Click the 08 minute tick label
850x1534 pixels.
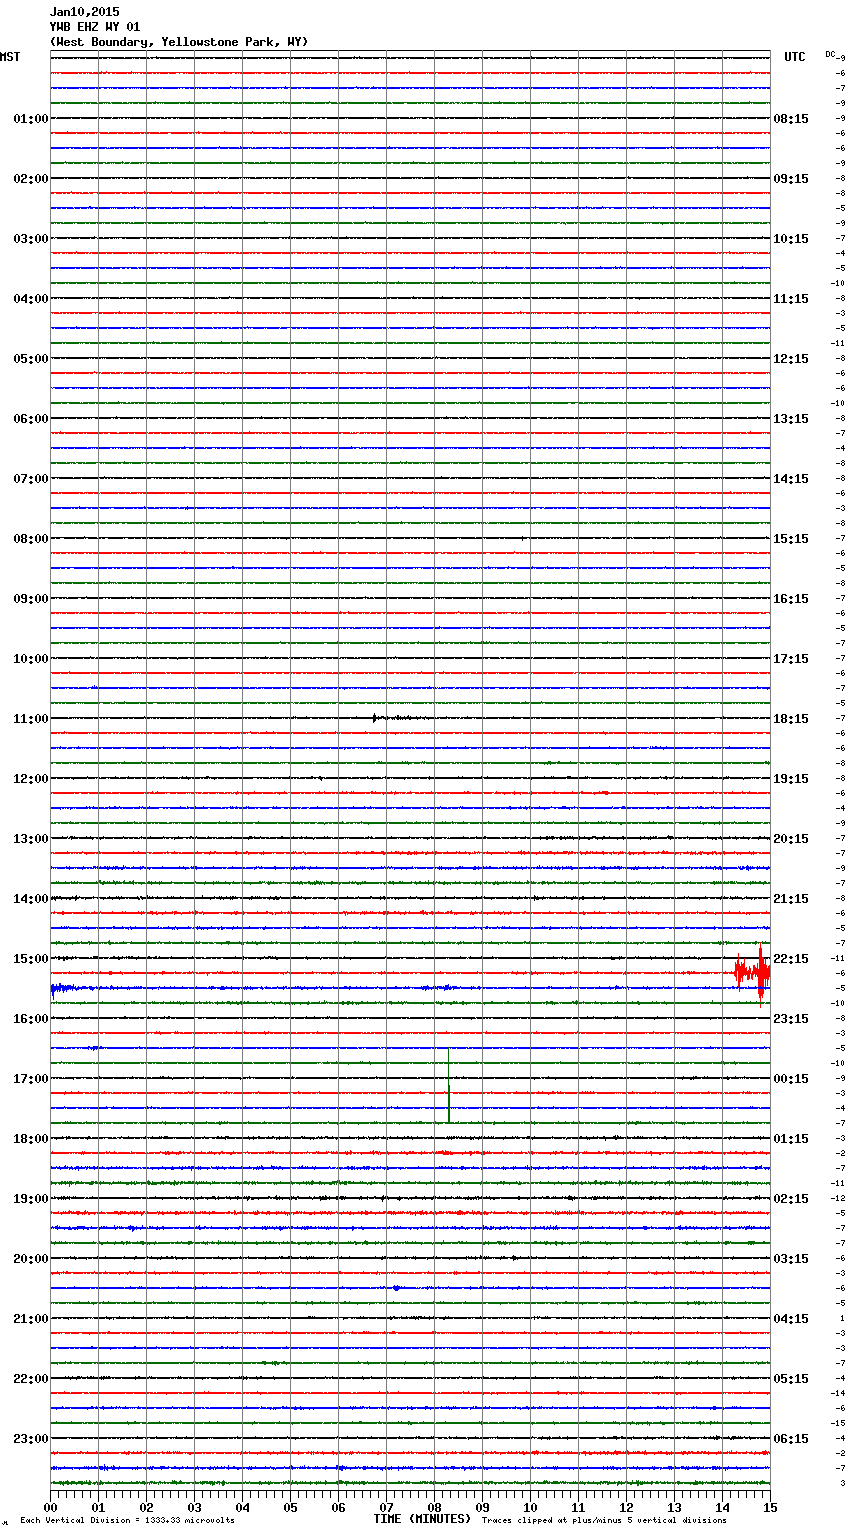pos(434,1507)
